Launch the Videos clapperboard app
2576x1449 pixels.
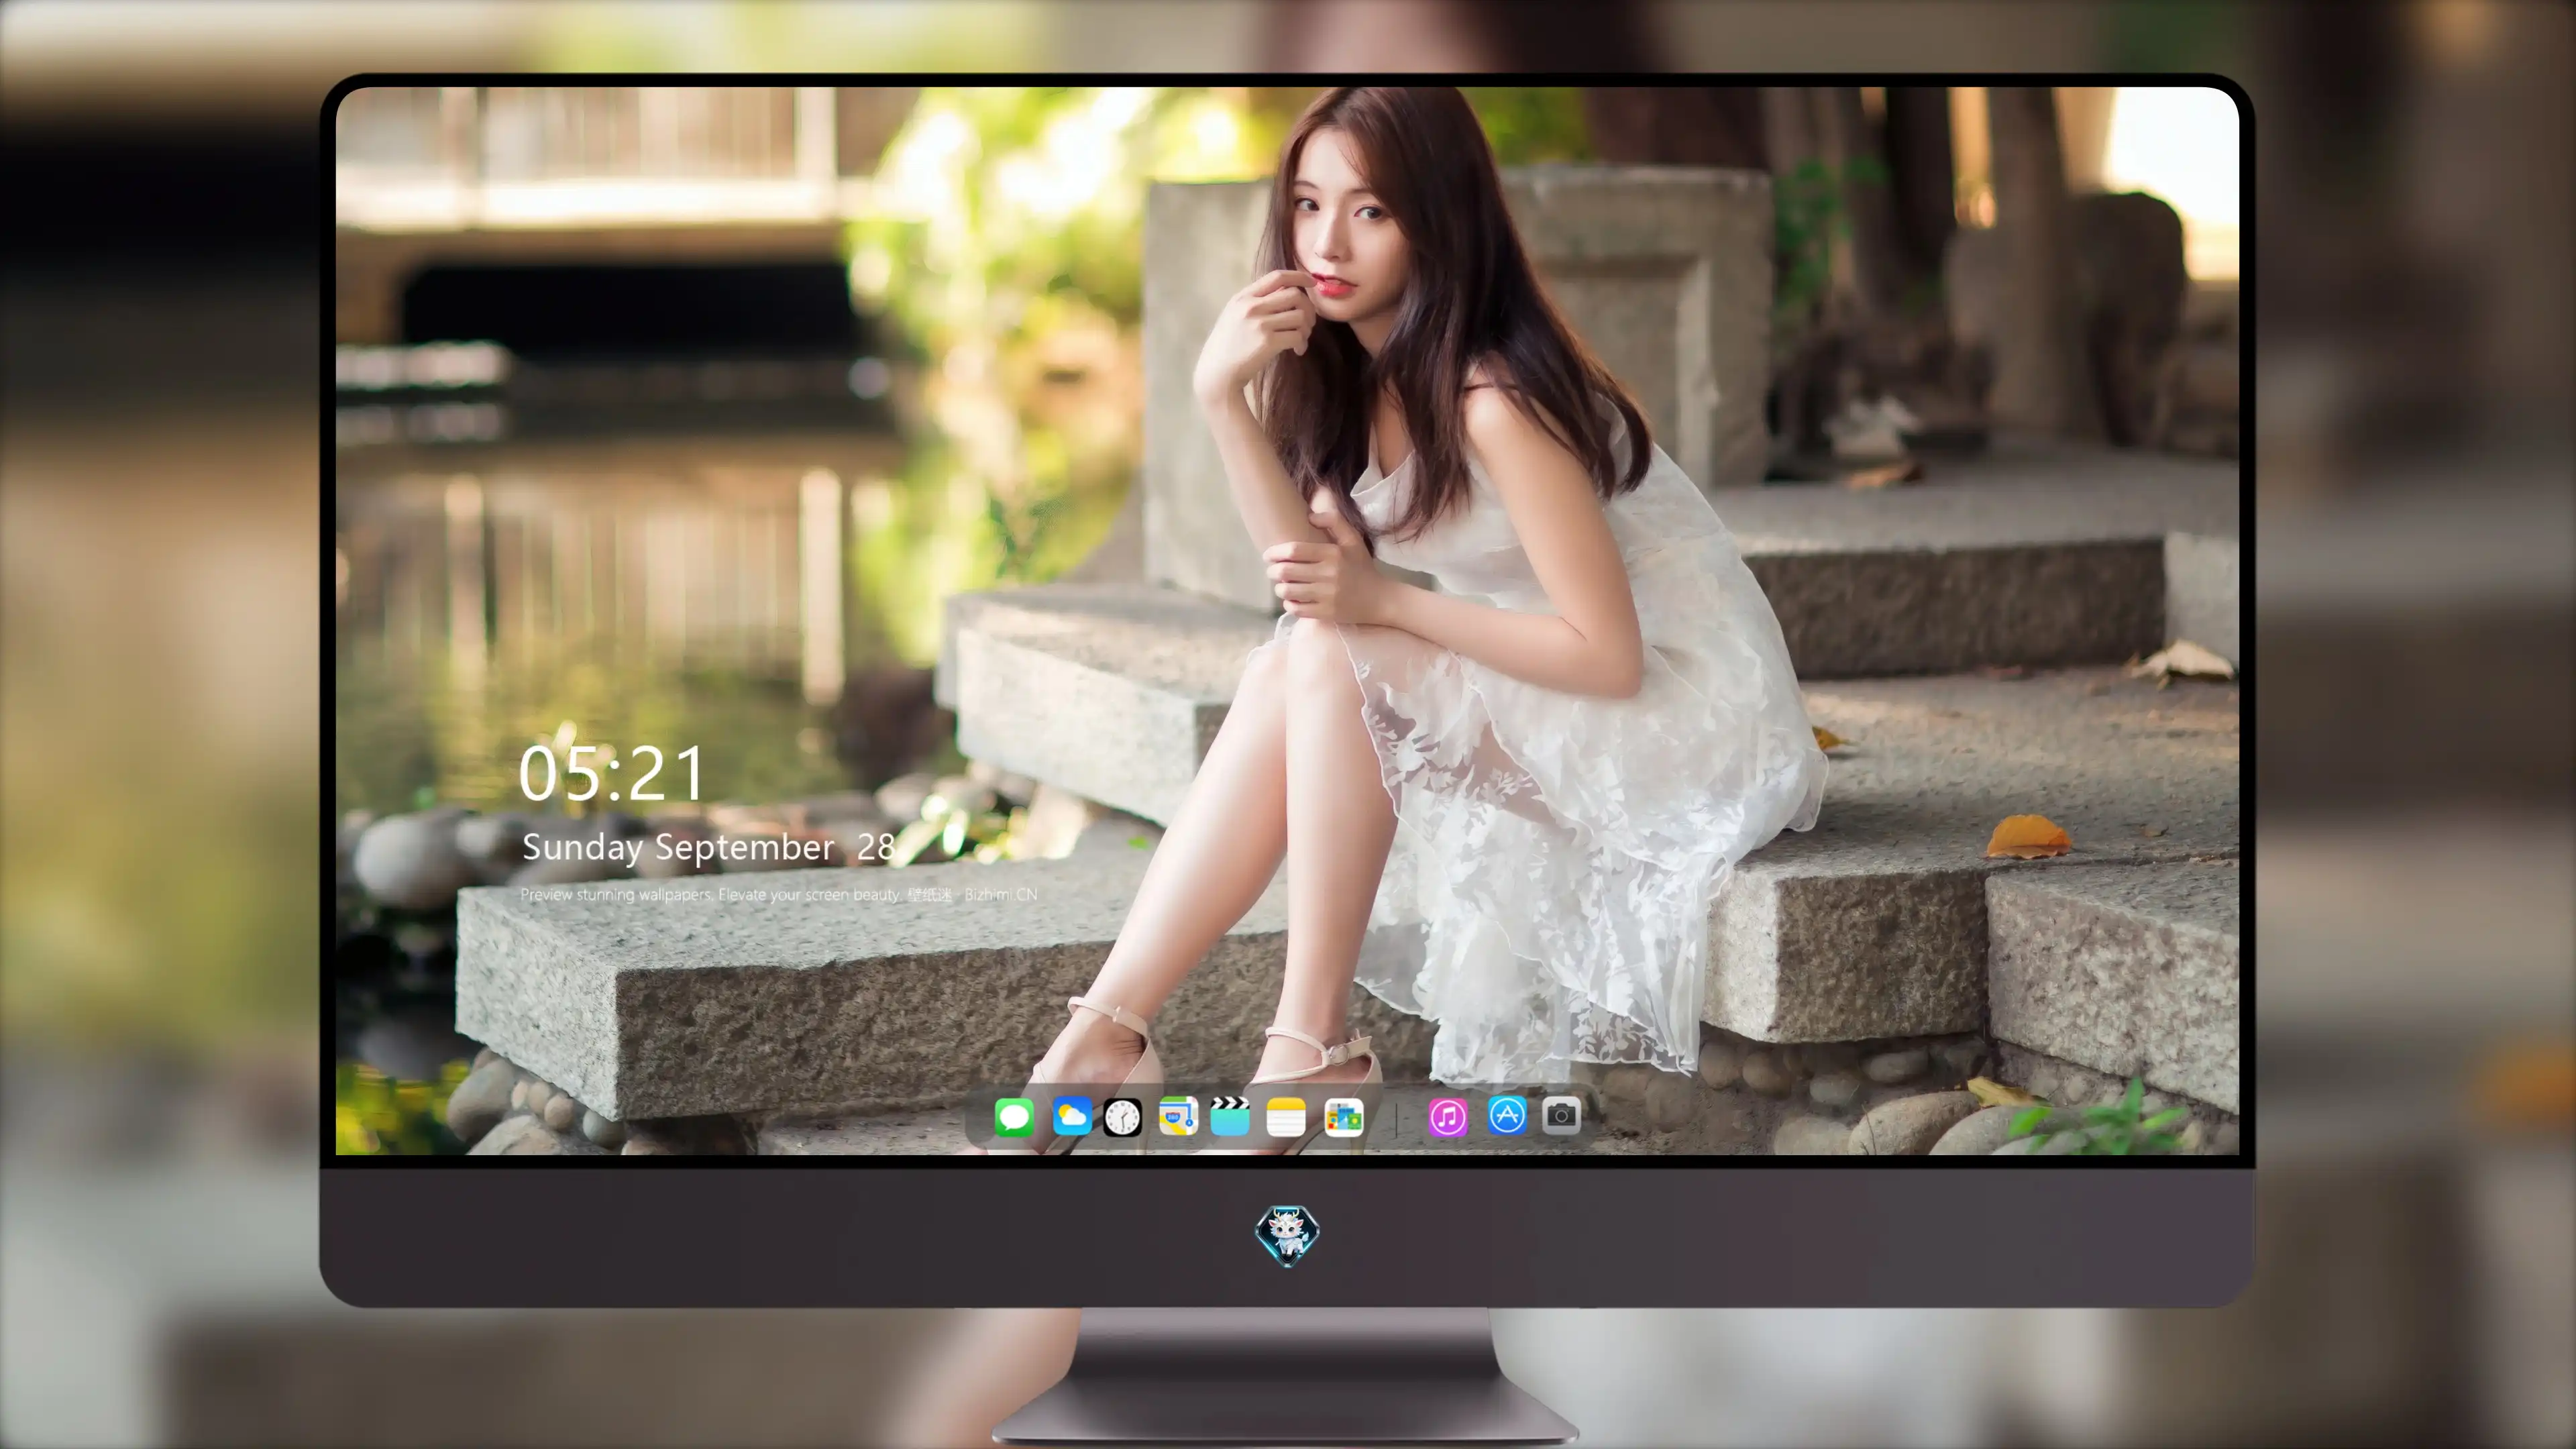1230,1117
